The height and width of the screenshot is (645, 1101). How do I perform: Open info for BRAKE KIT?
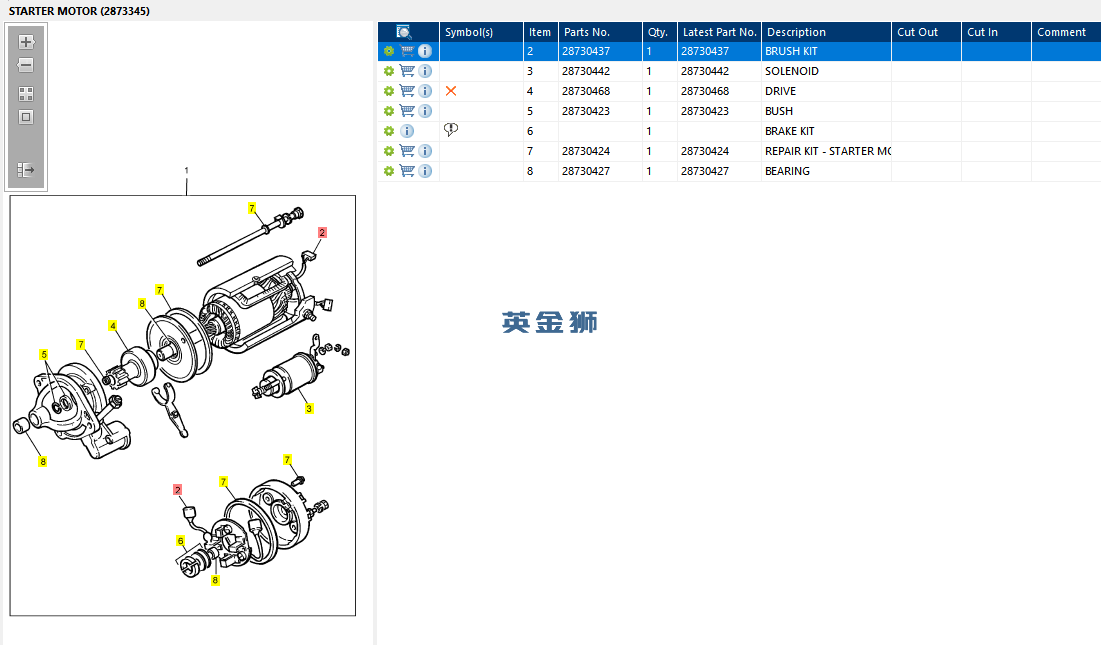pyautogui.click(x=407, y=131)
